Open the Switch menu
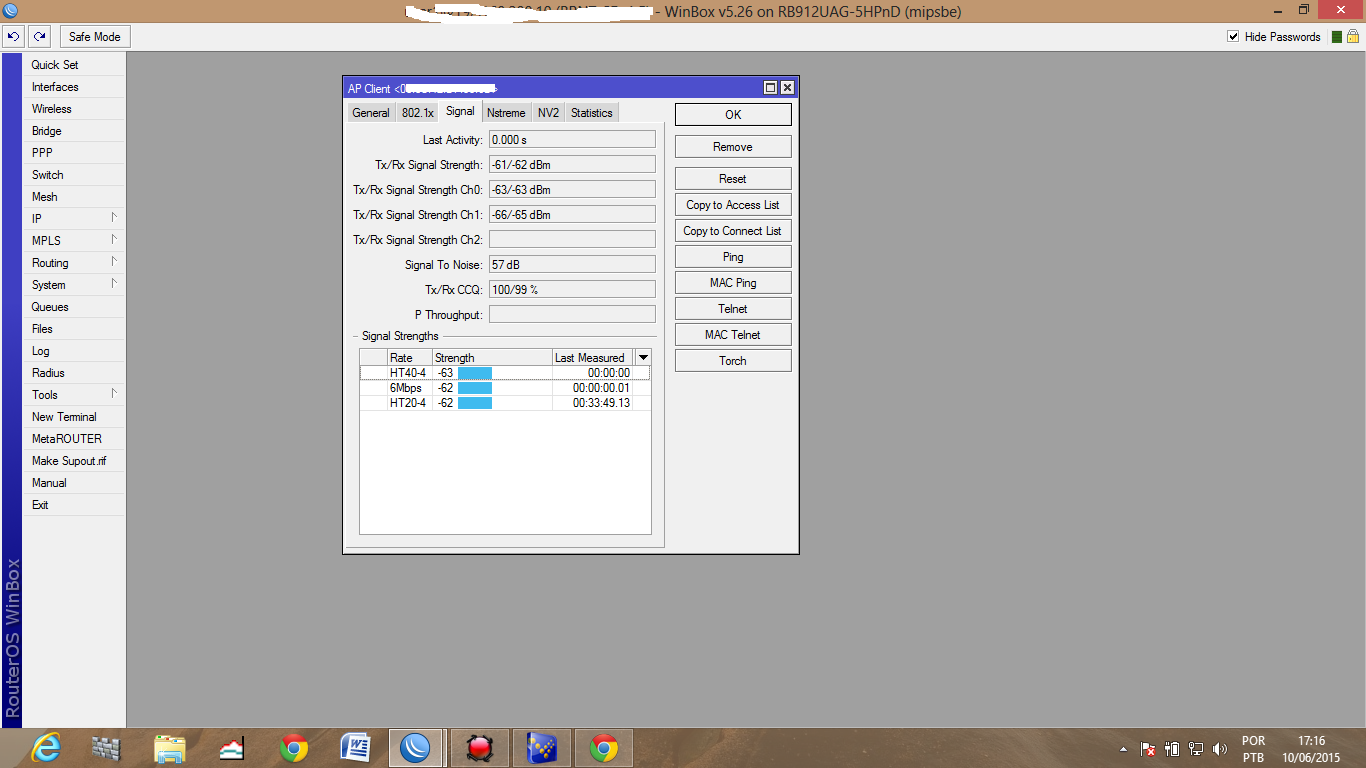The height and width of the screenshot is (768, 1366). pos(75,175)
